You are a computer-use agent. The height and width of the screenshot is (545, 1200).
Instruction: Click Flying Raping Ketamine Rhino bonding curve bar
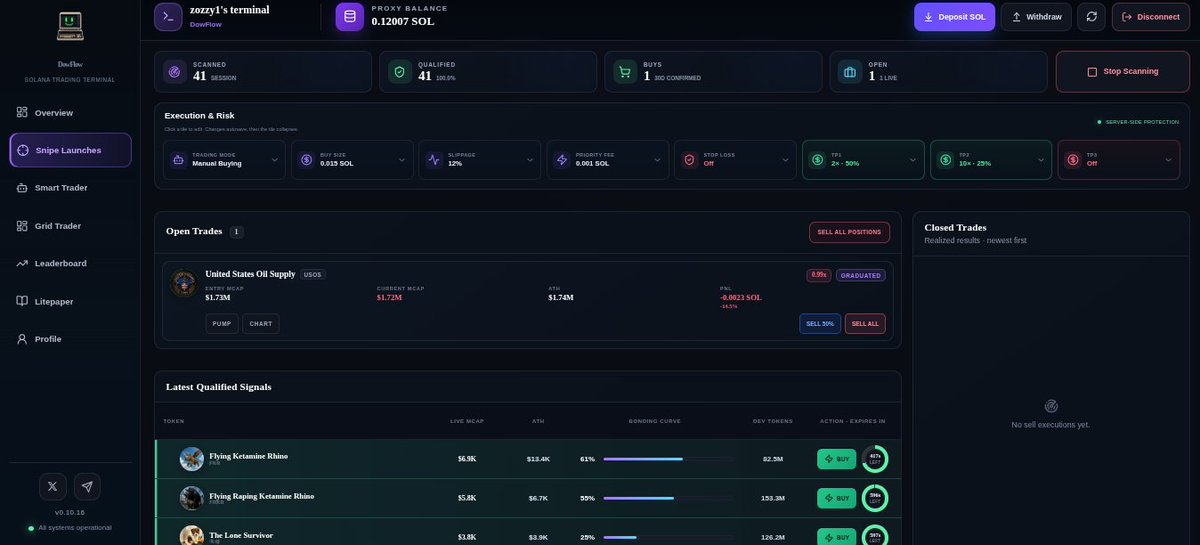coord(668,497)
